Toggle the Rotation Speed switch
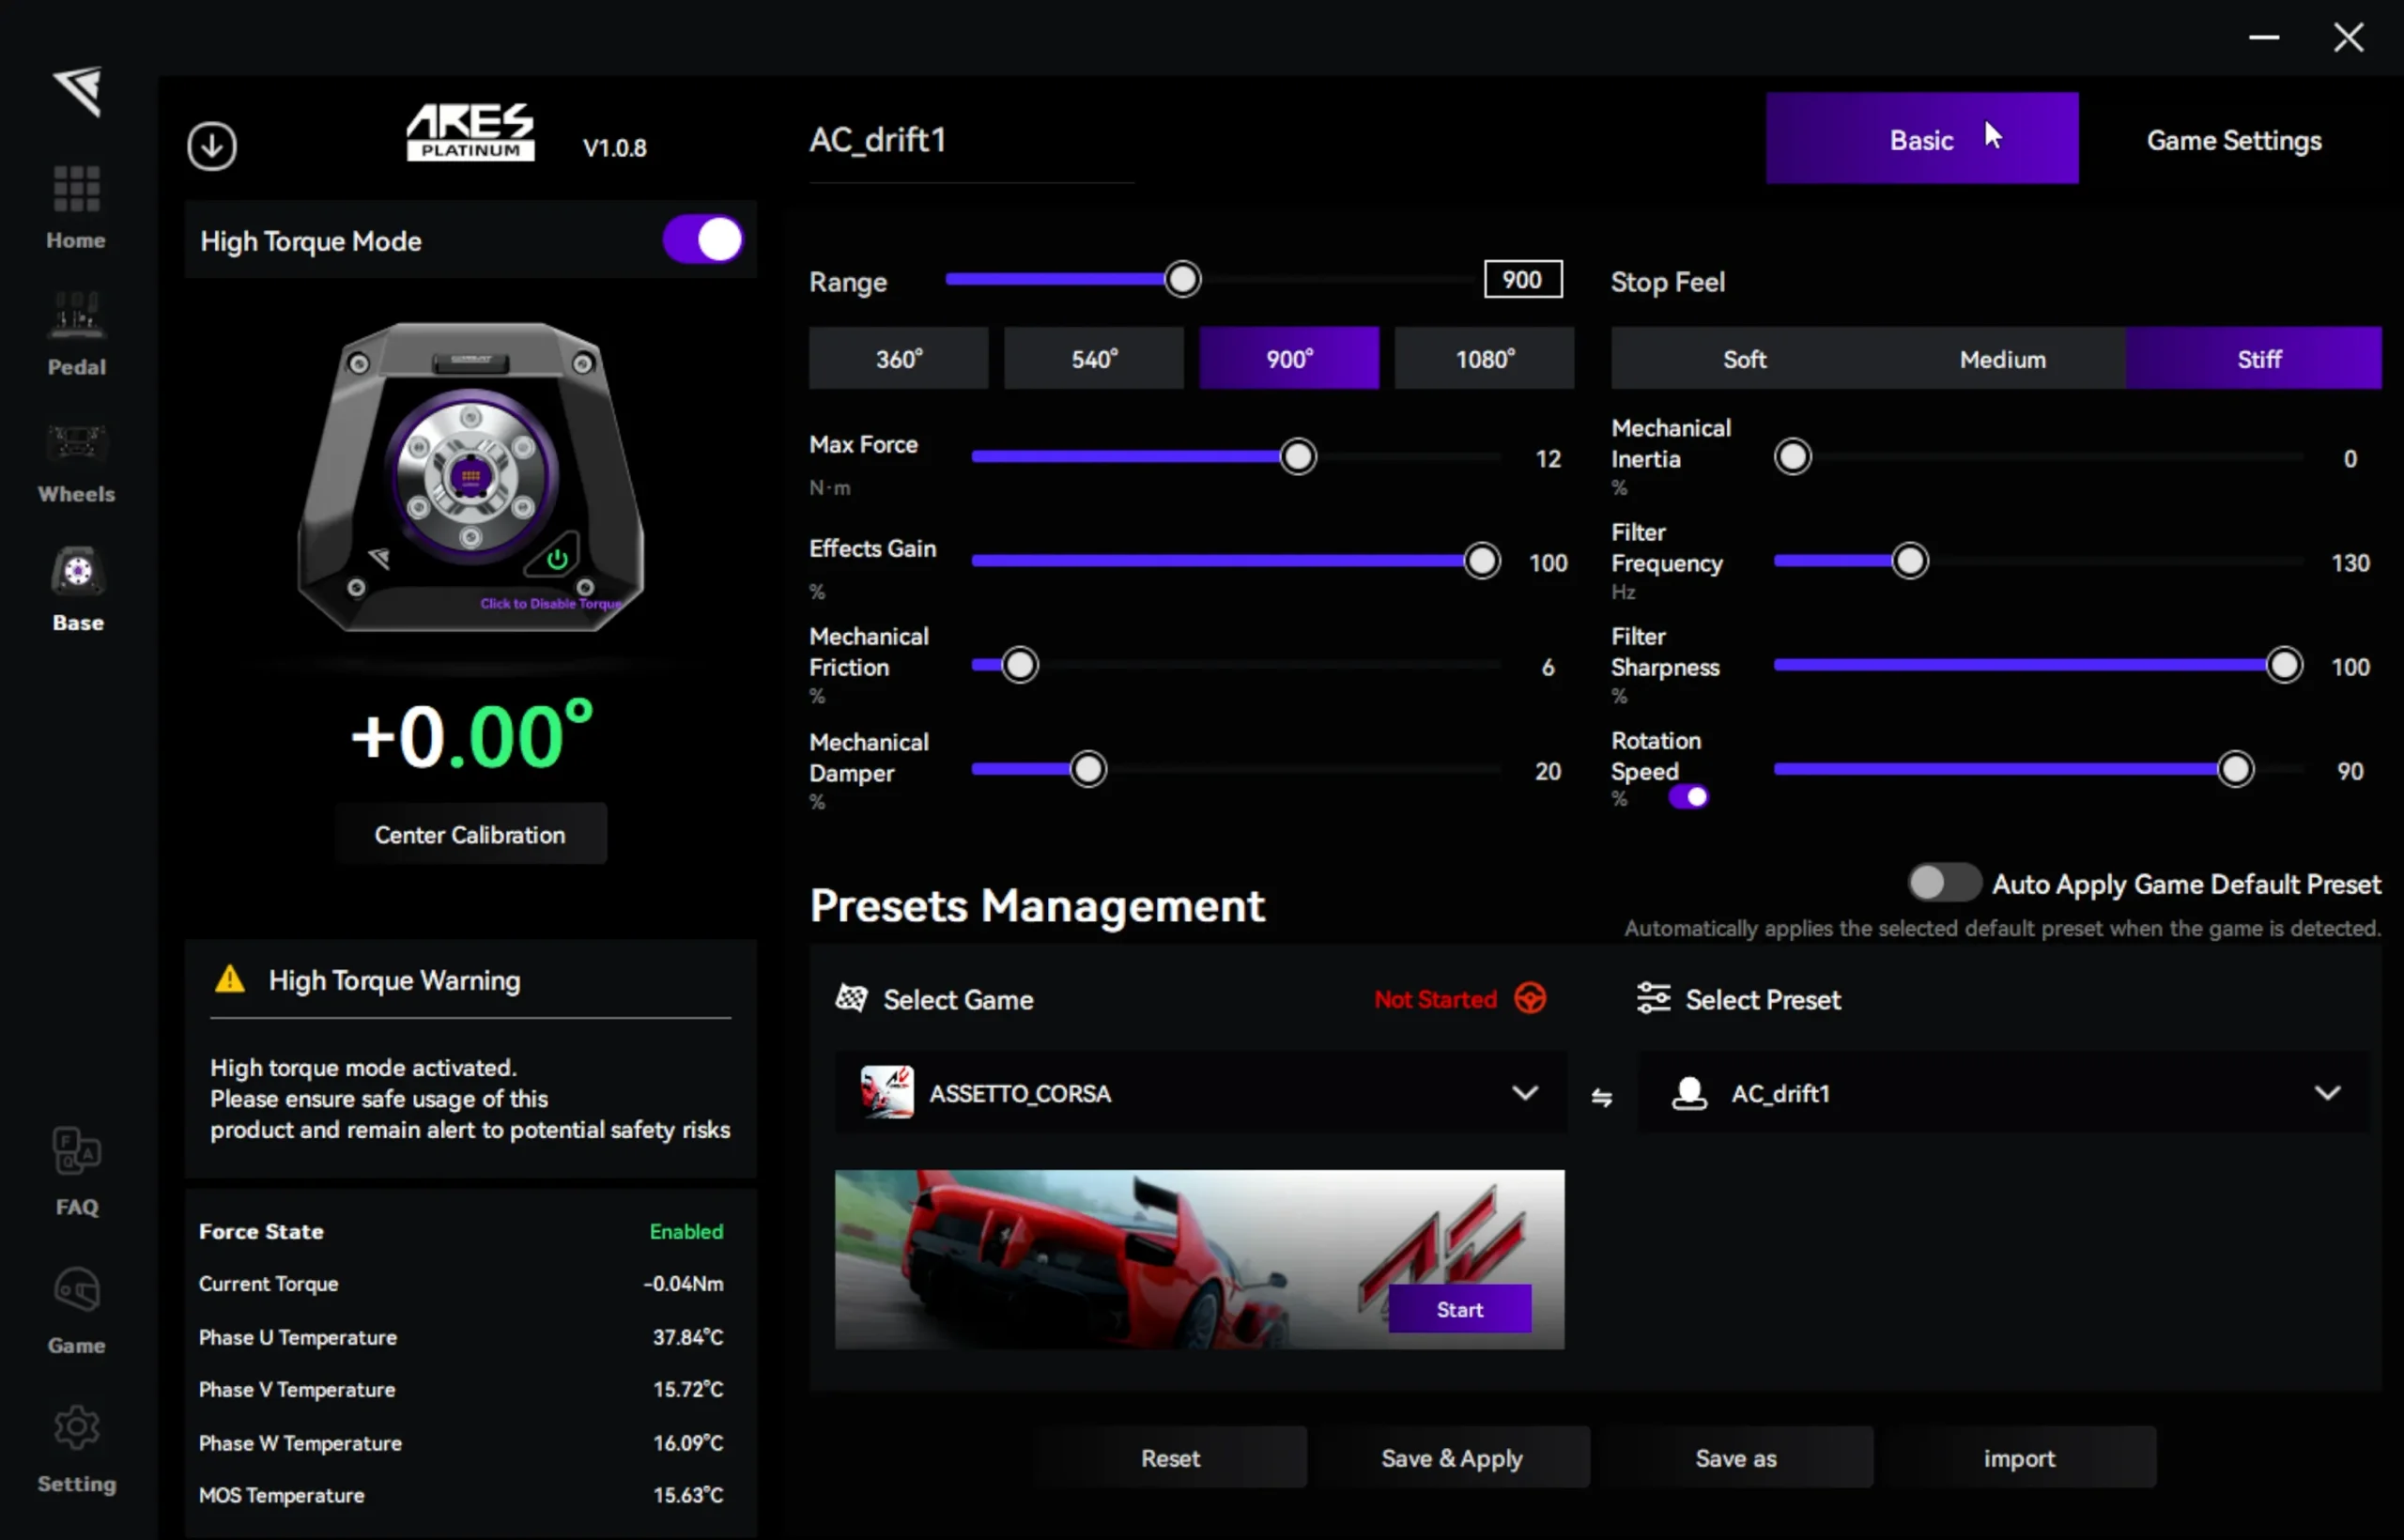Screen dimensions: 2404x1540 (1688, 797)
